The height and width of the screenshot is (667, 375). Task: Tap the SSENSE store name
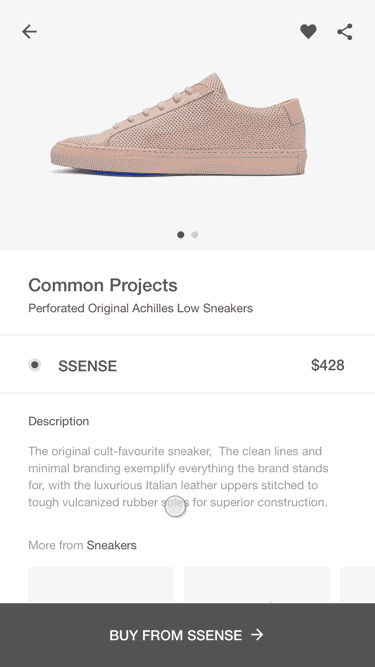point(88,366)
